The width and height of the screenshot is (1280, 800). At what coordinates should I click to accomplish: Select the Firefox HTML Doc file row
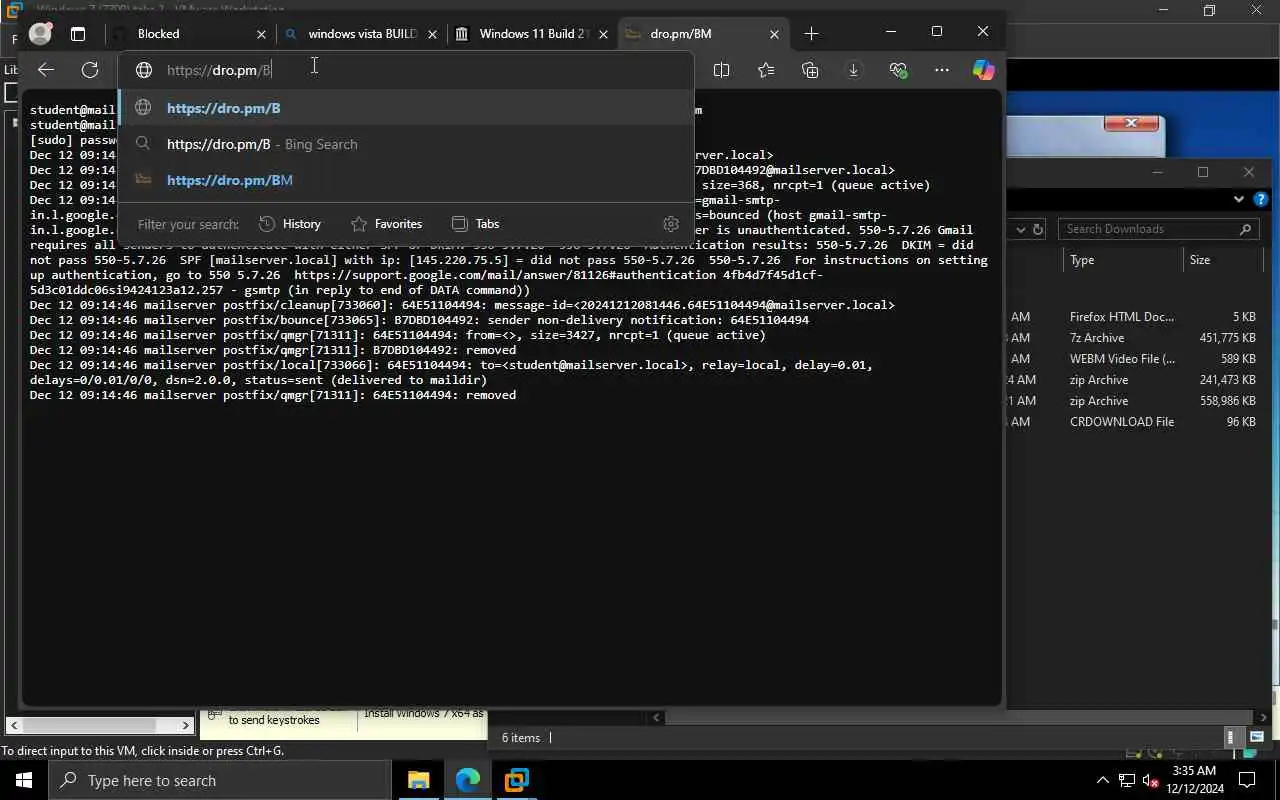1134,317
